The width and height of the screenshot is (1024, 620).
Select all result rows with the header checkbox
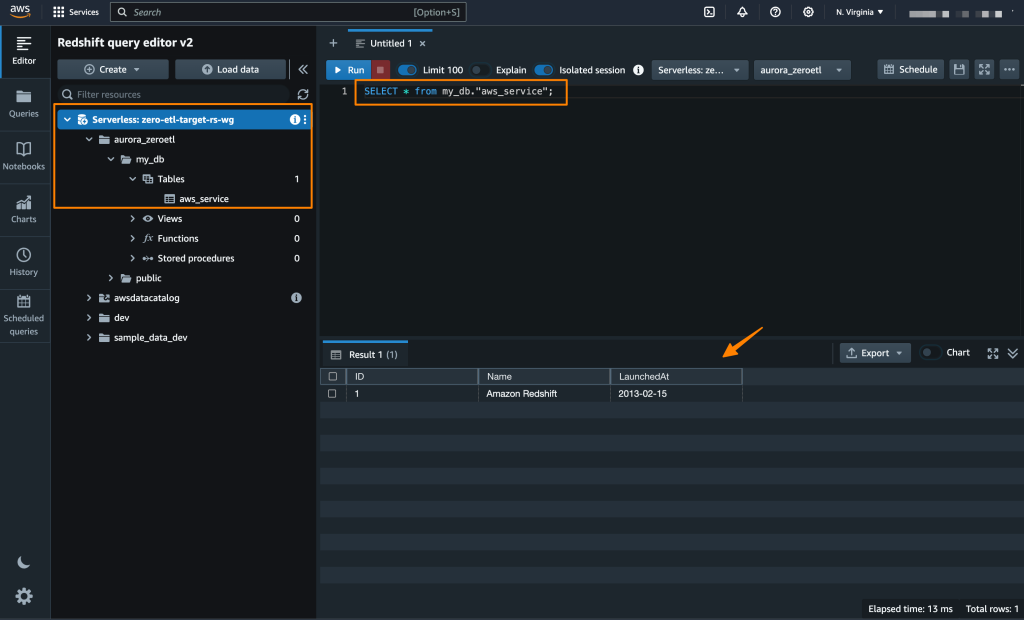[x=331, y=376]
